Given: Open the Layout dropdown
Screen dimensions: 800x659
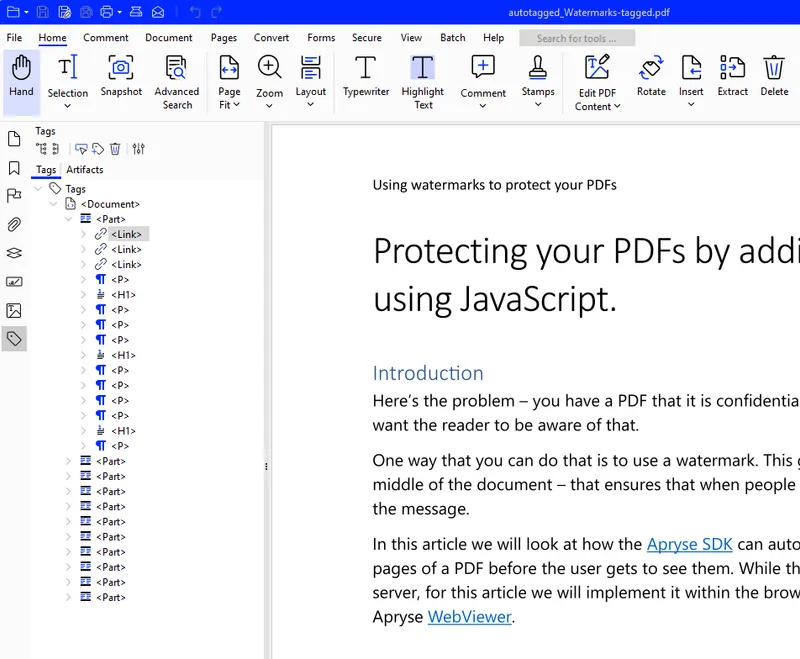Looking at the screenshot, I should point(310,105).
